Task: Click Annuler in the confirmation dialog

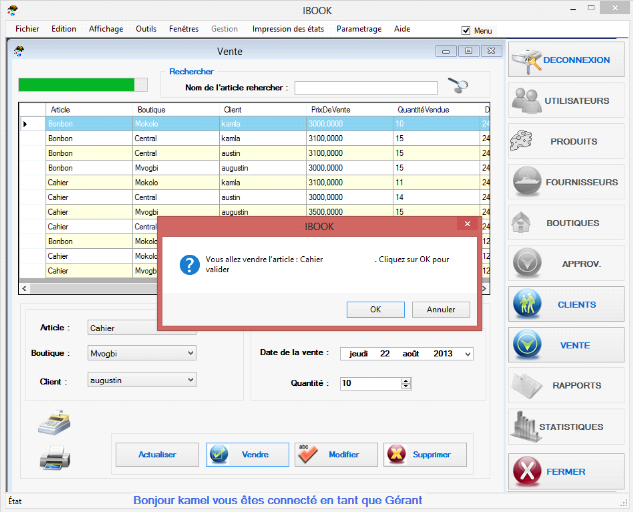Action: click(441, 309)
